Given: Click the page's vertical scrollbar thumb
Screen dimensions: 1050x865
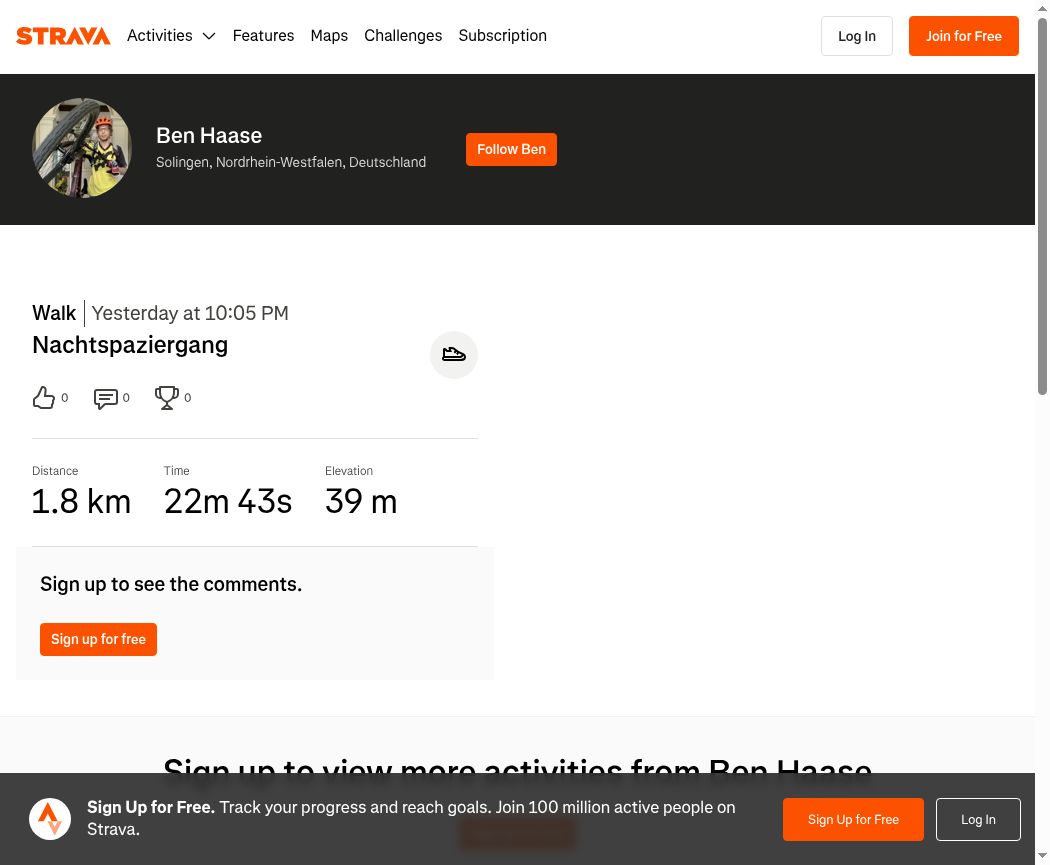Looking at the screenshot, I should pos(1043,206).
